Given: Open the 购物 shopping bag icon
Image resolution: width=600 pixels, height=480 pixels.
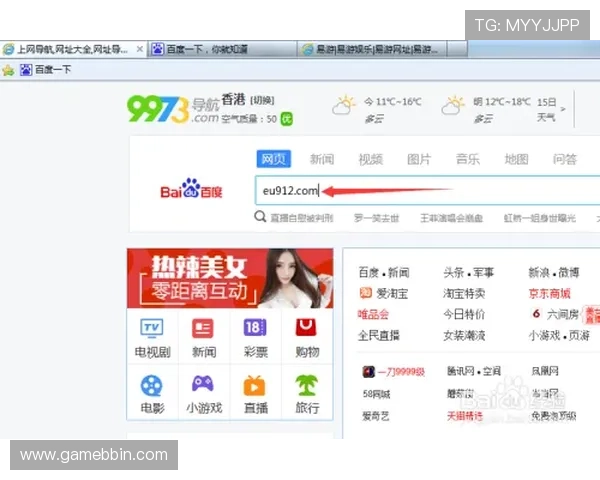Looking at the screenshot, I should pos(306,327).
